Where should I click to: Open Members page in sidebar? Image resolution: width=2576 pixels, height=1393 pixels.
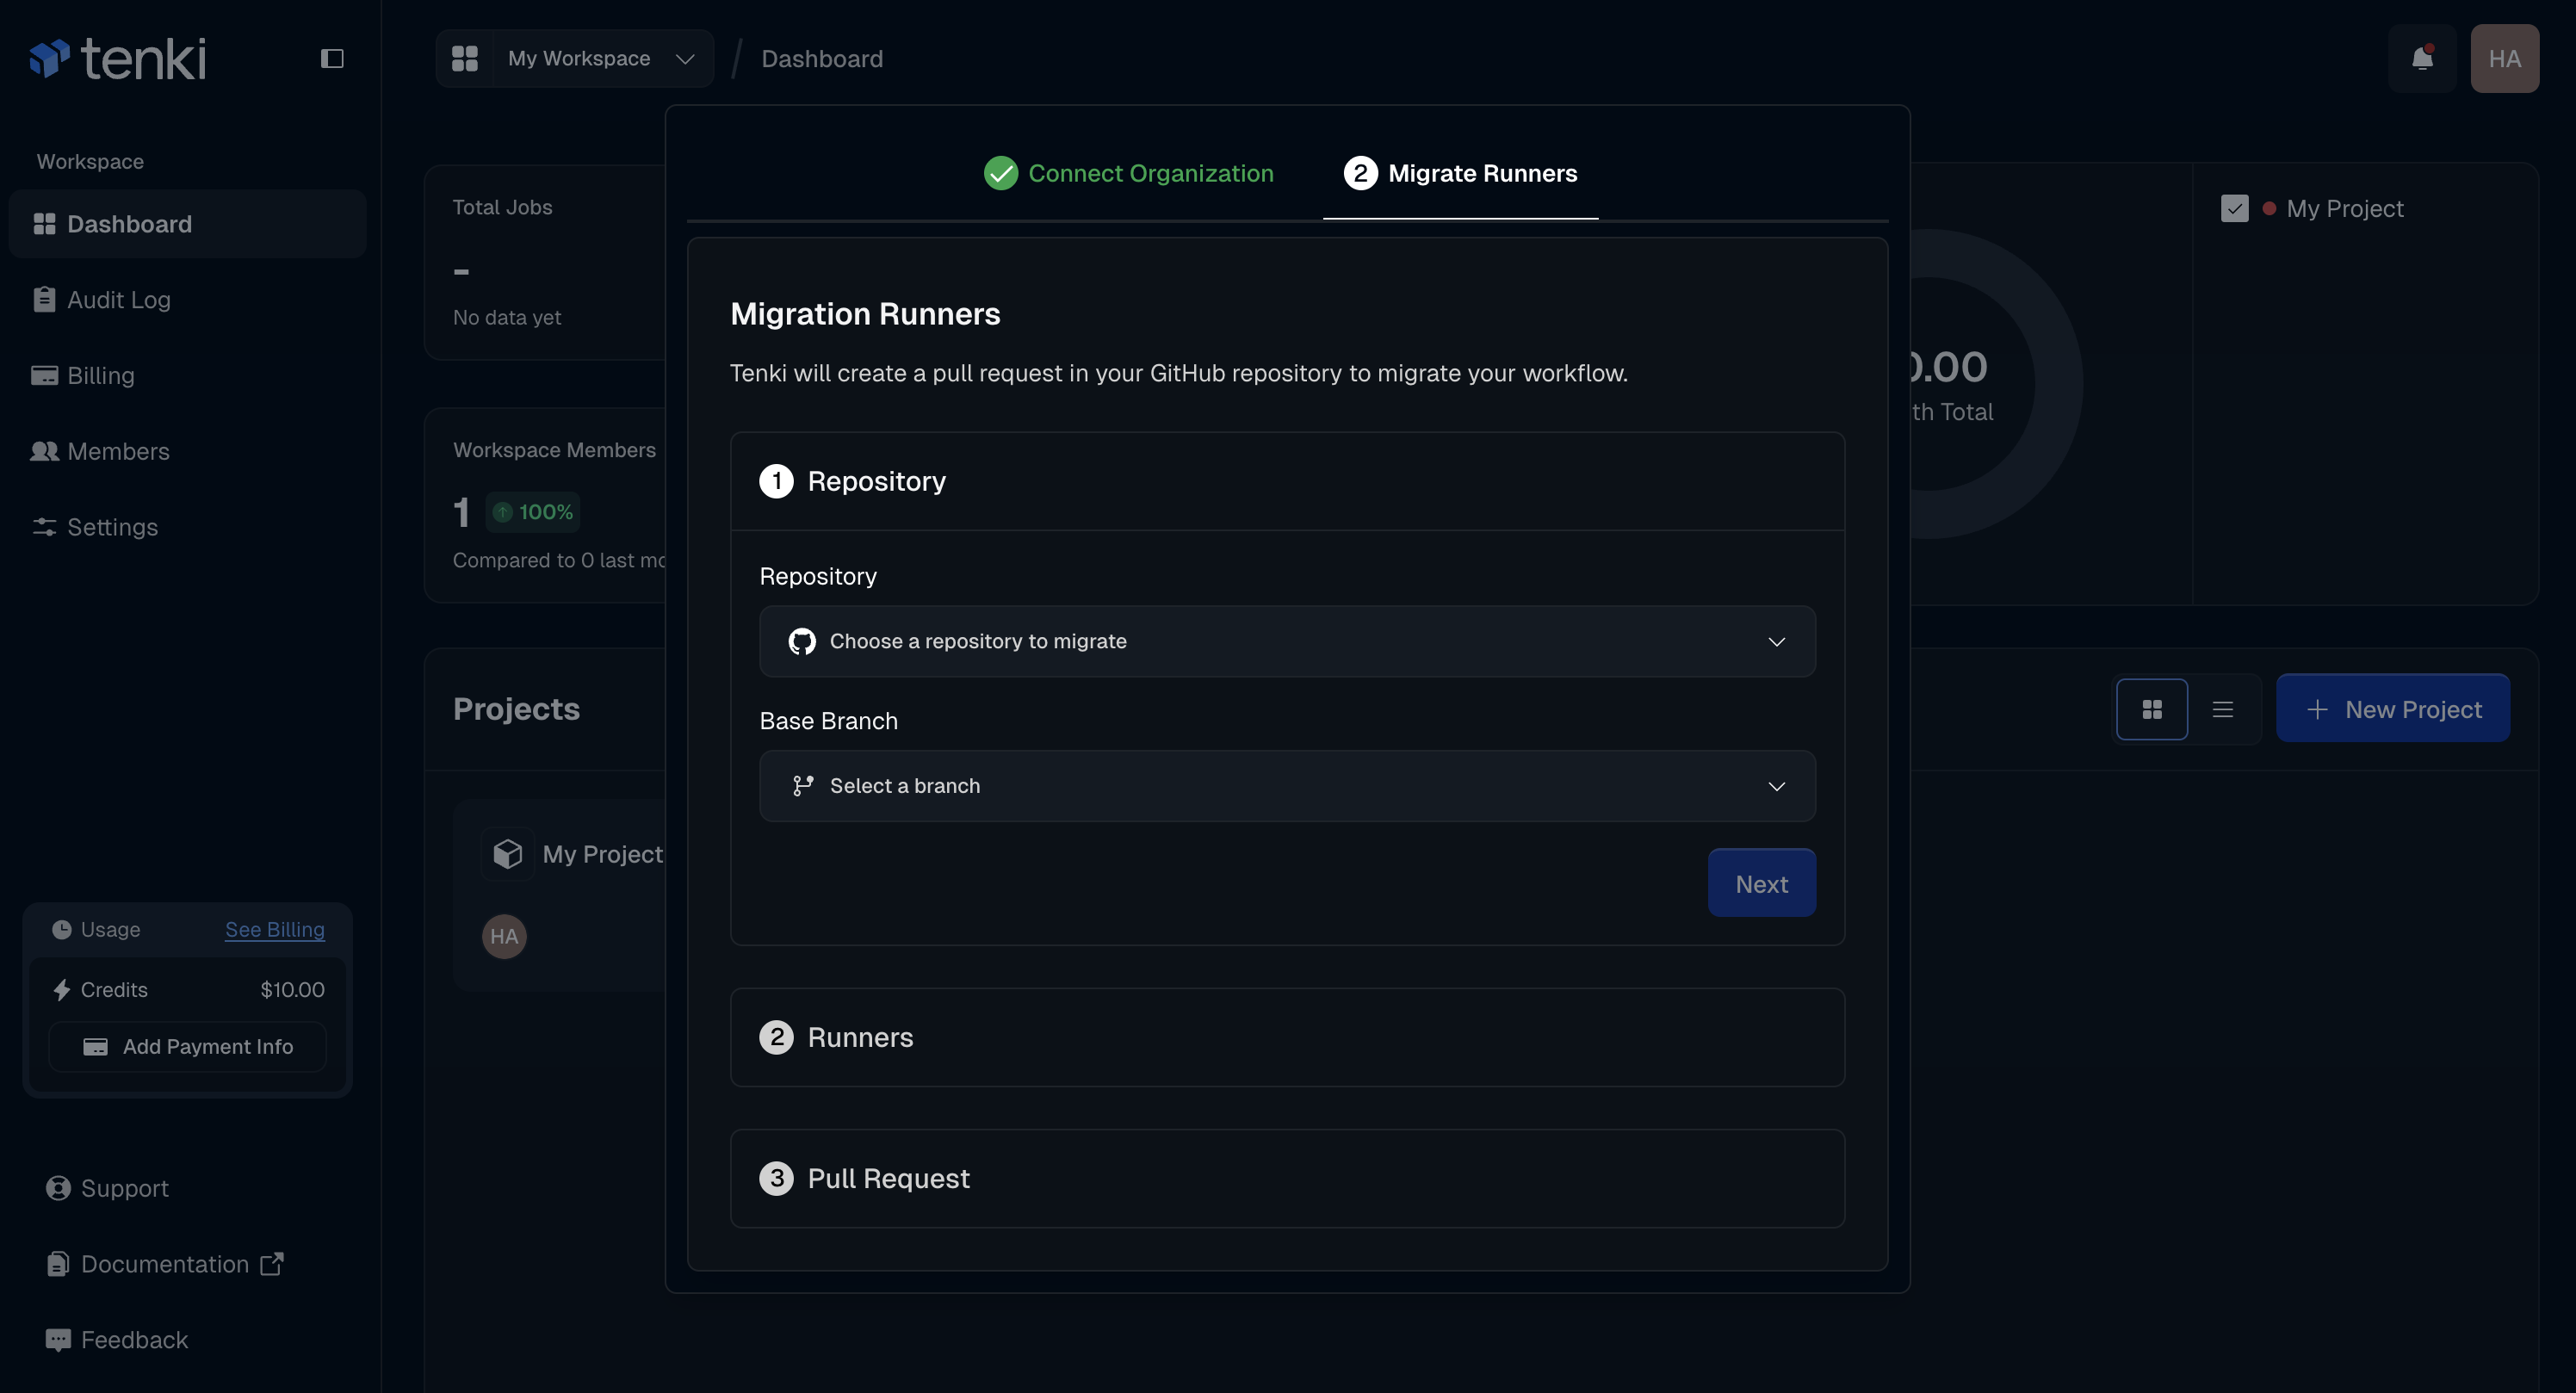pyautogui.click(x=118, y=451)
